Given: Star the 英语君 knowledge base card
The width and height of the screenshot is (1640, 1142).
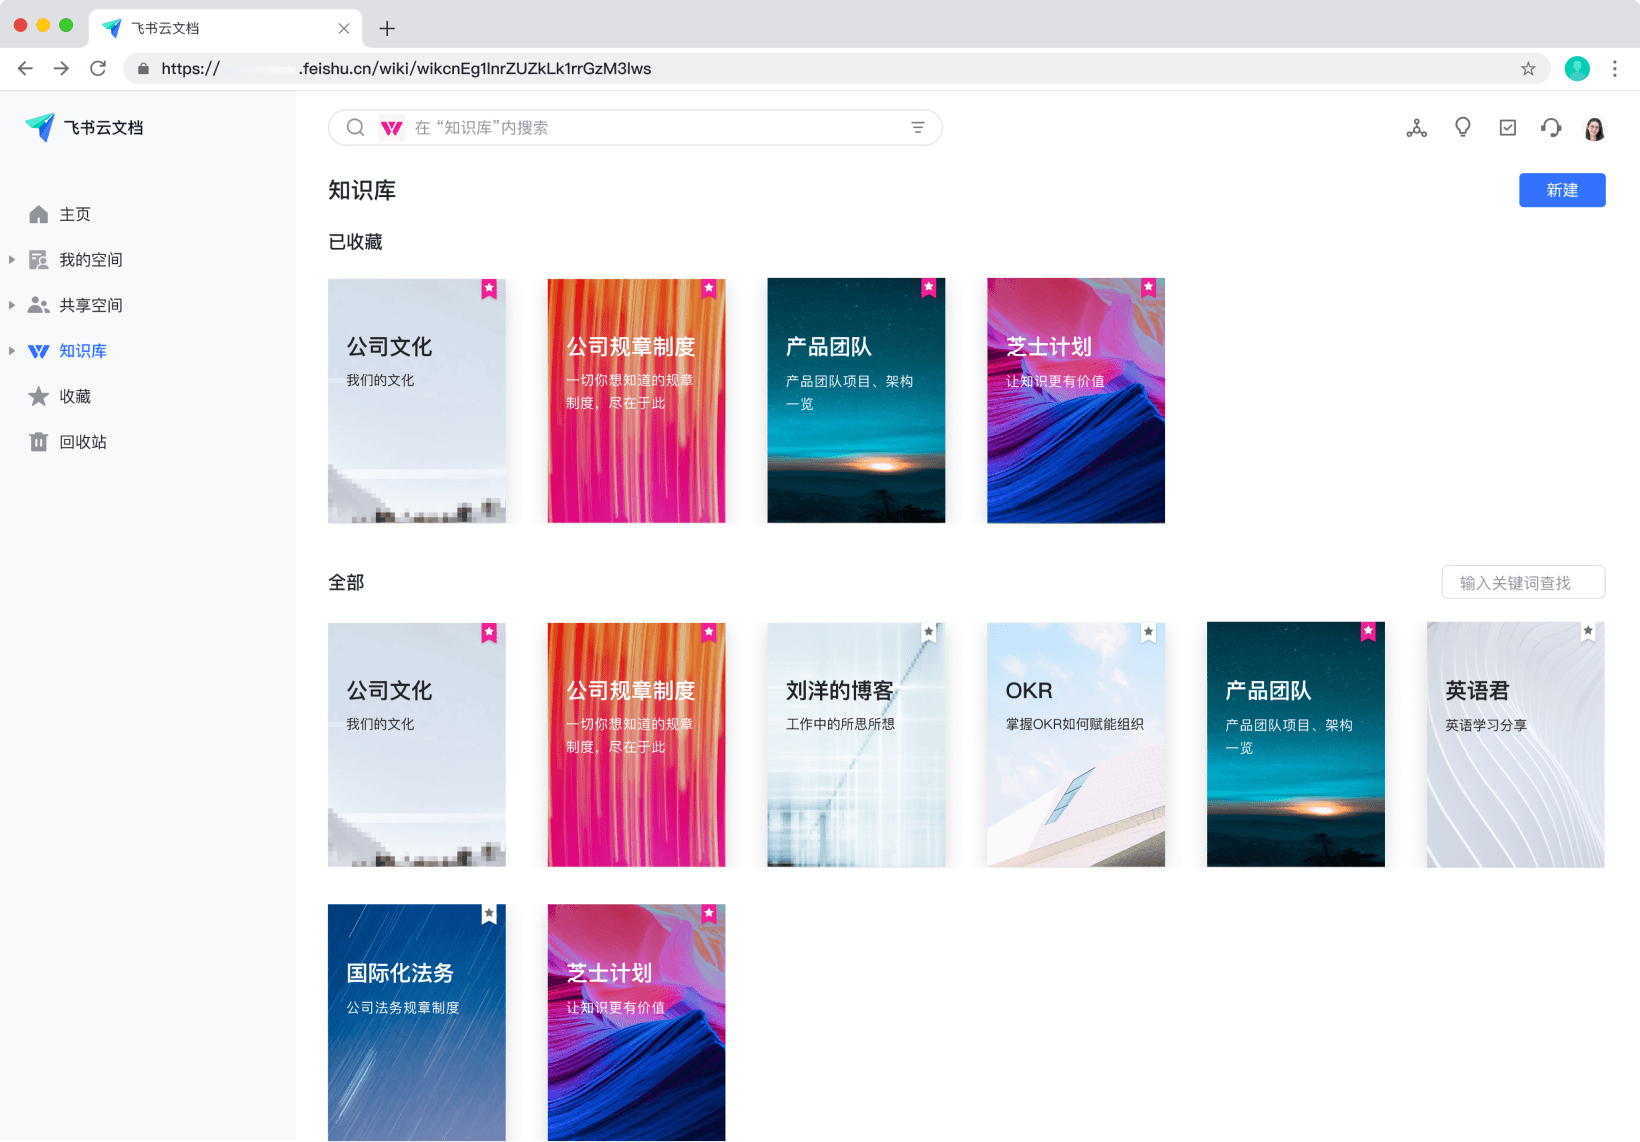Looking at the screenshot, I should point(1588,631).
